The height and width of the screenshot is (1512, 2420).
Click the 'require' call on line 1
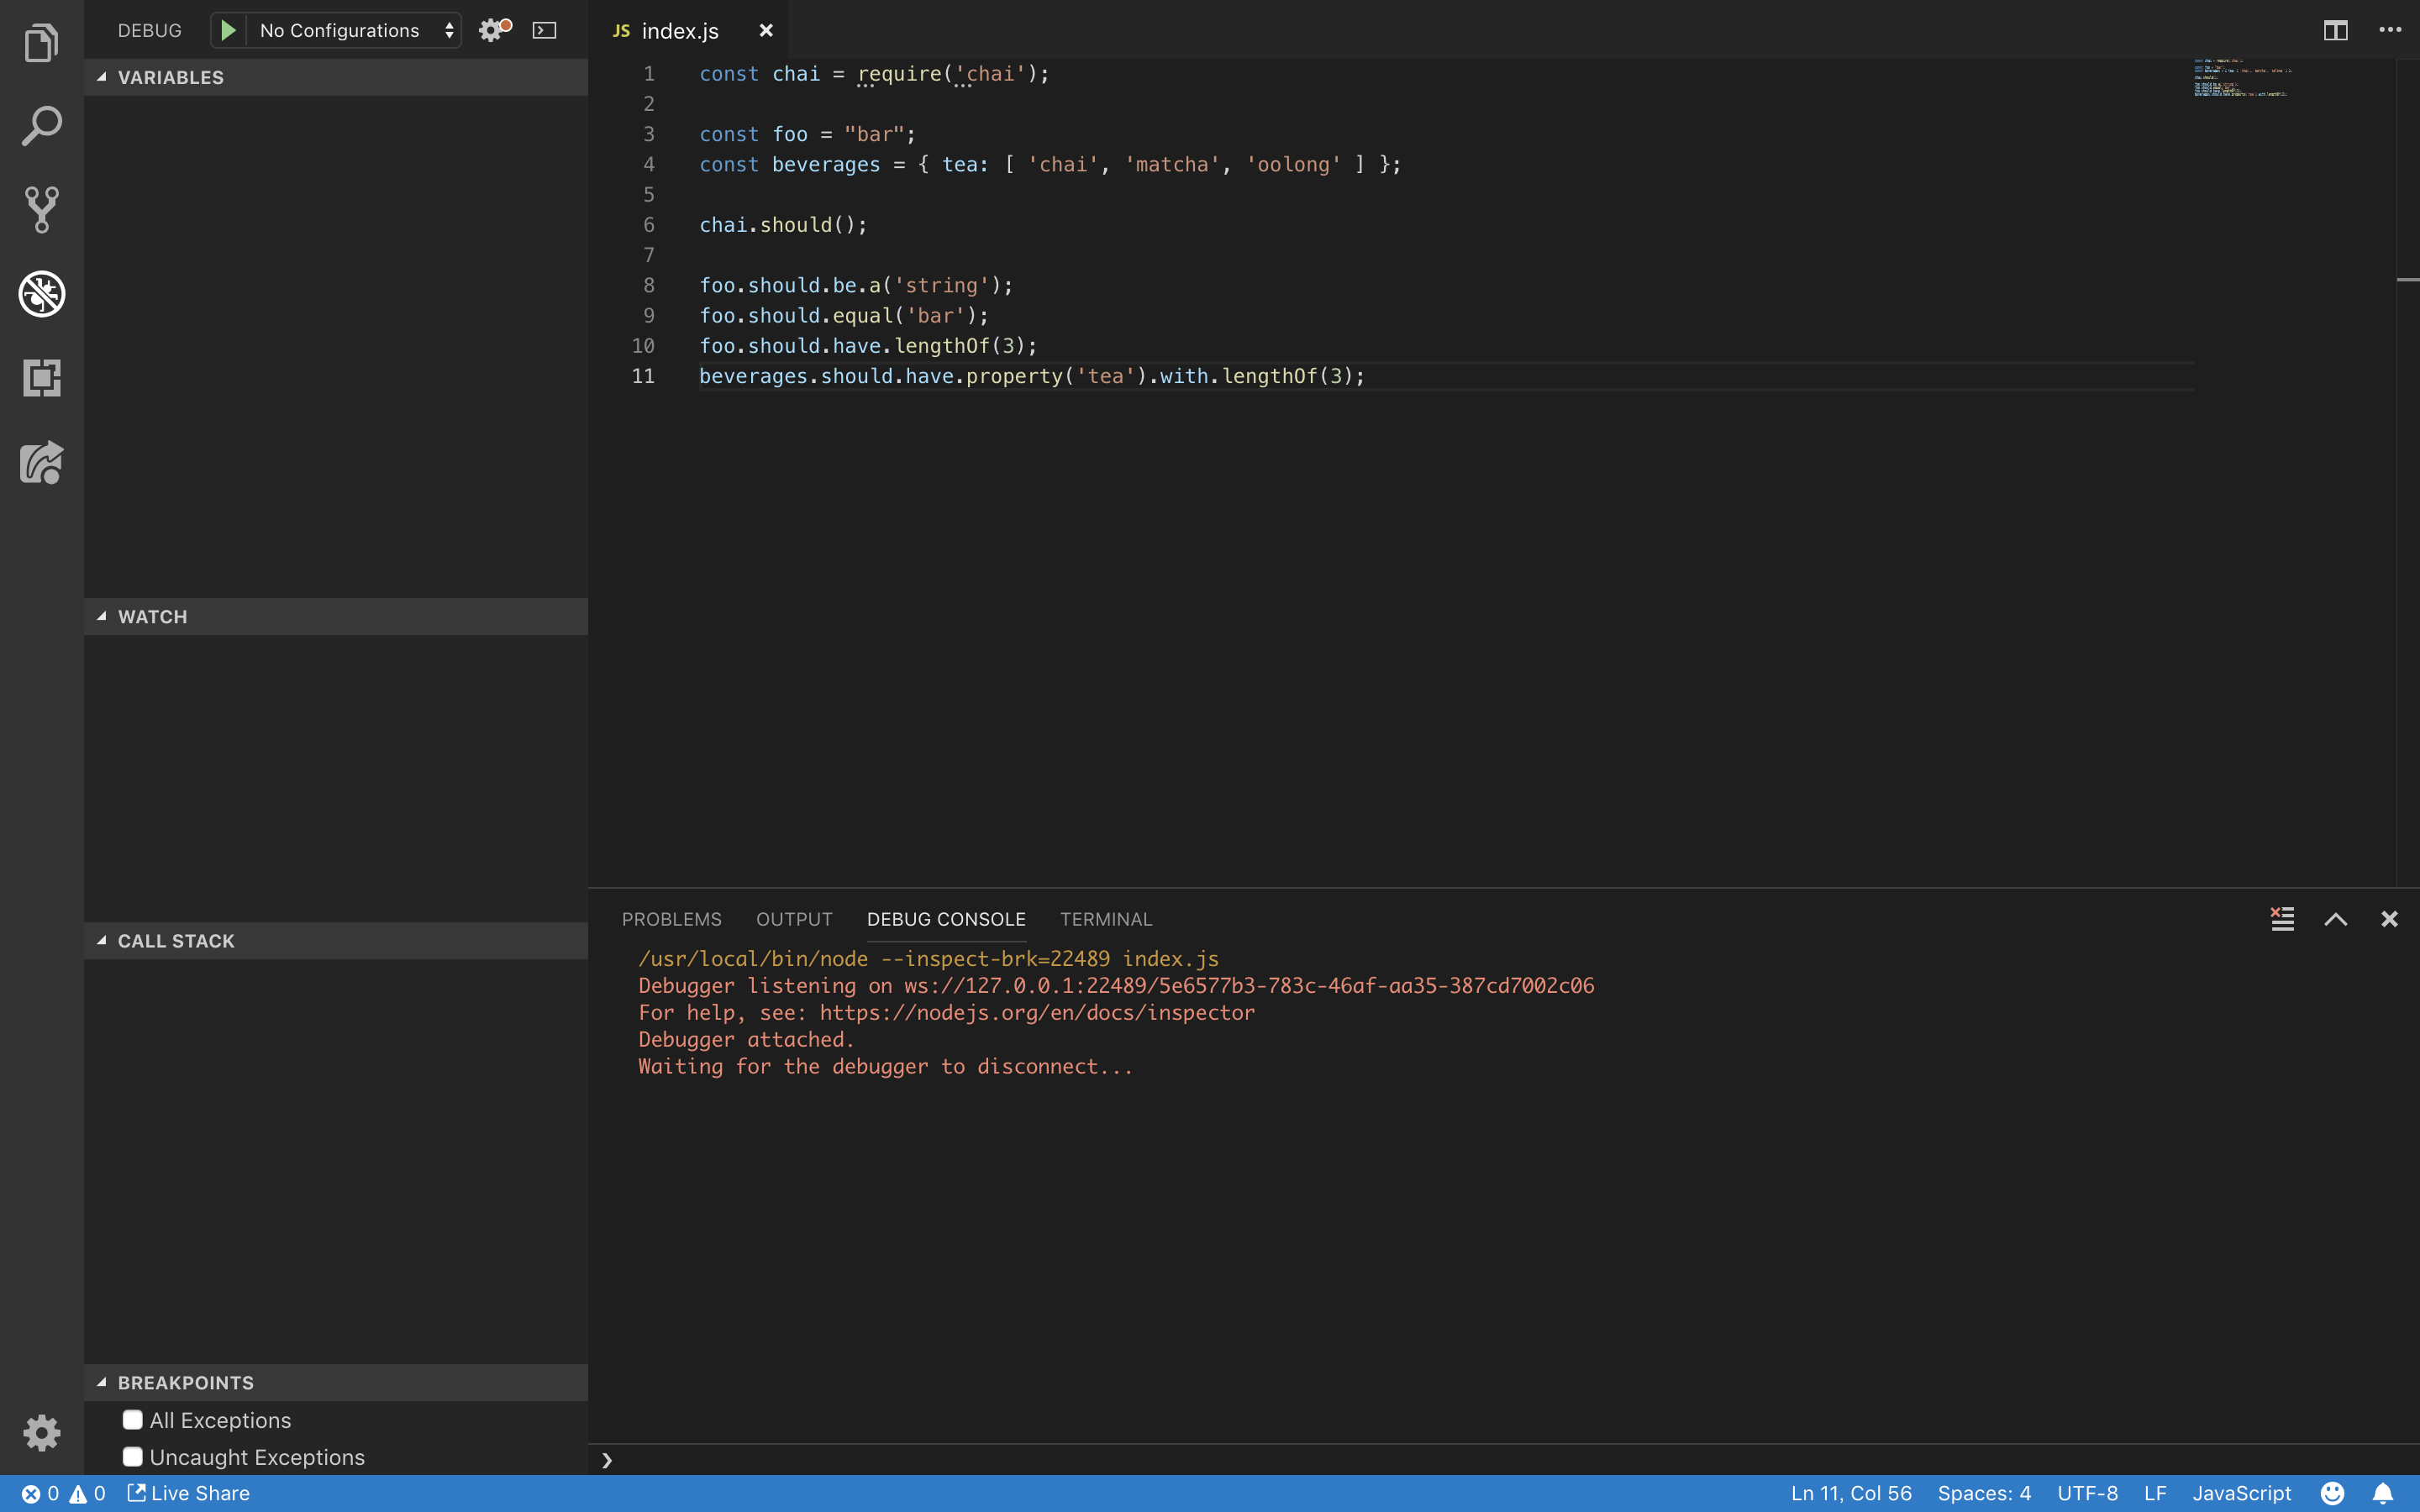[x=900, y=74]
